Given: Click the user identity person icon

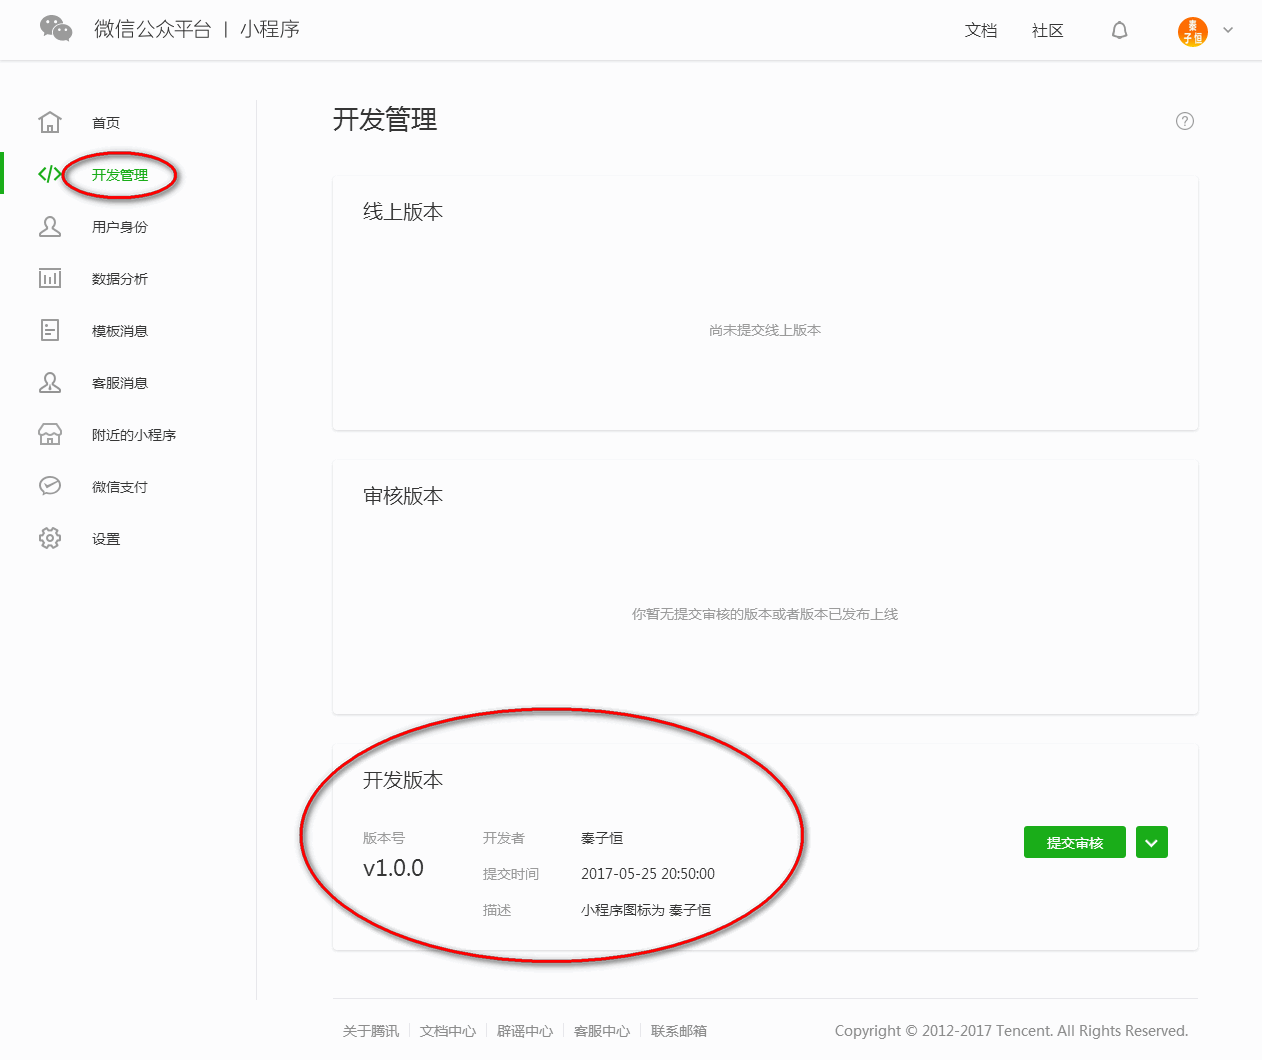Looking at the screenshot, I should [50, 226].
